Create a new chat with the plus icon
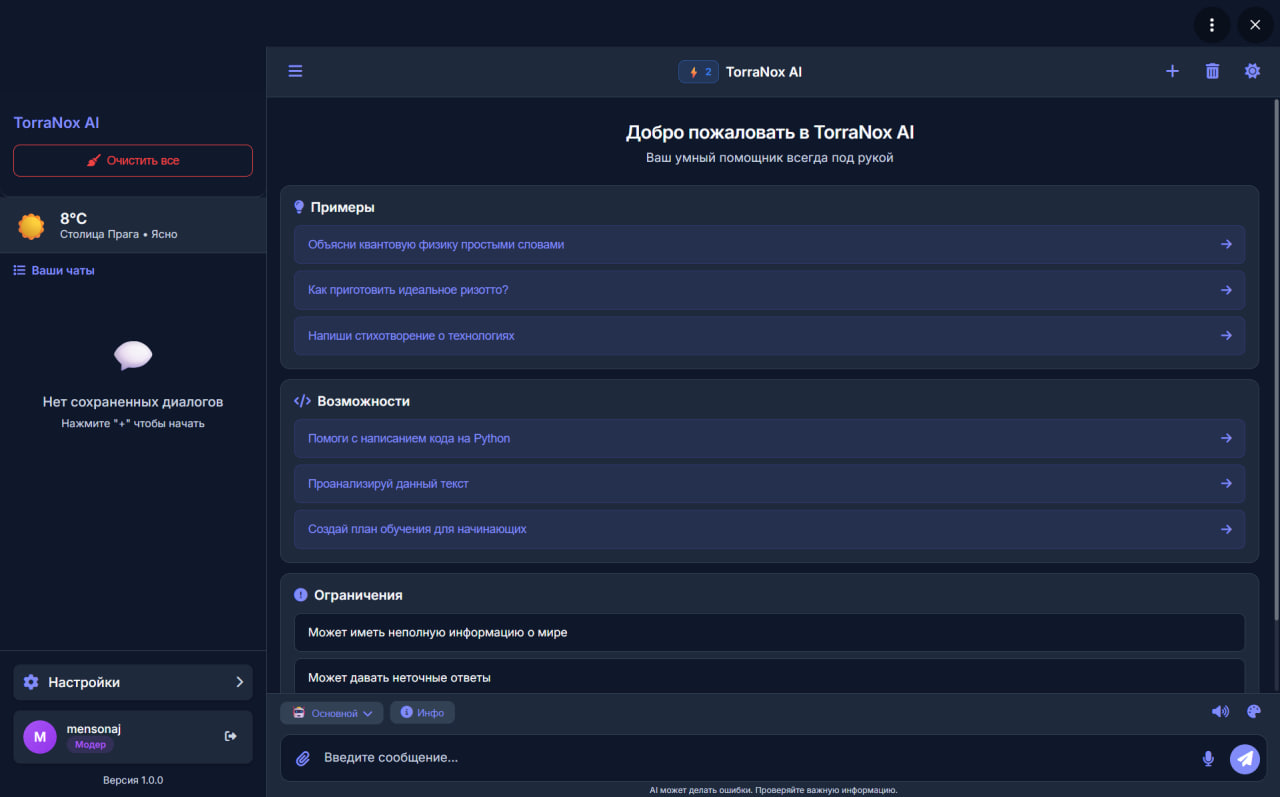This screenshot has width=1280, height=797. 1172,71
